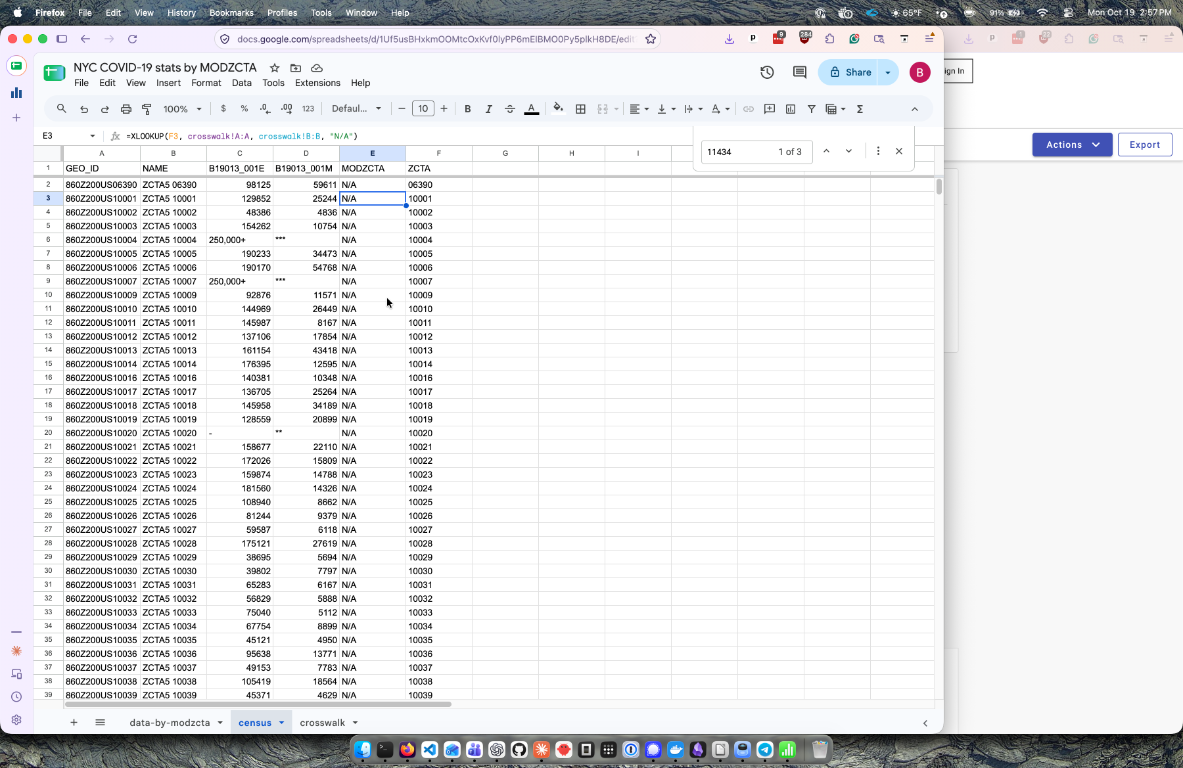This screenshot has width=1183, height=768.
Task: Click the Undo toolbar icon
Action: coord(84,109)
